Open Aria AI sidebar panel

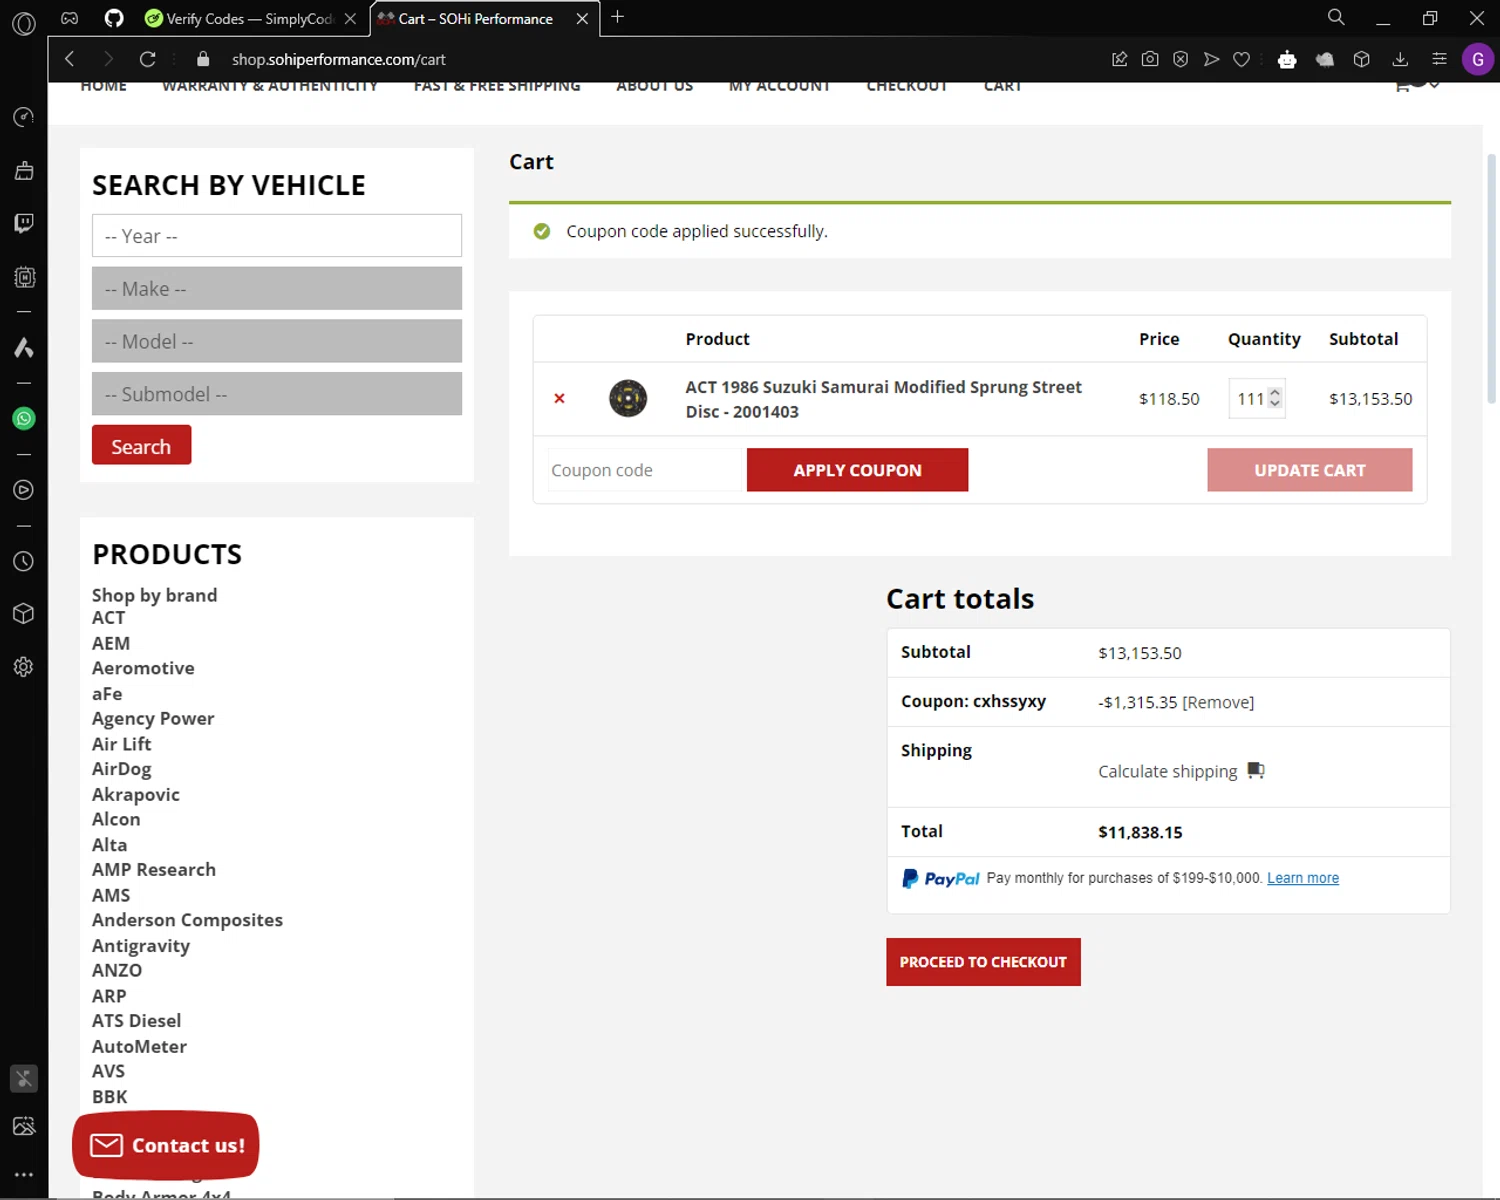click(x=24, y=347)
